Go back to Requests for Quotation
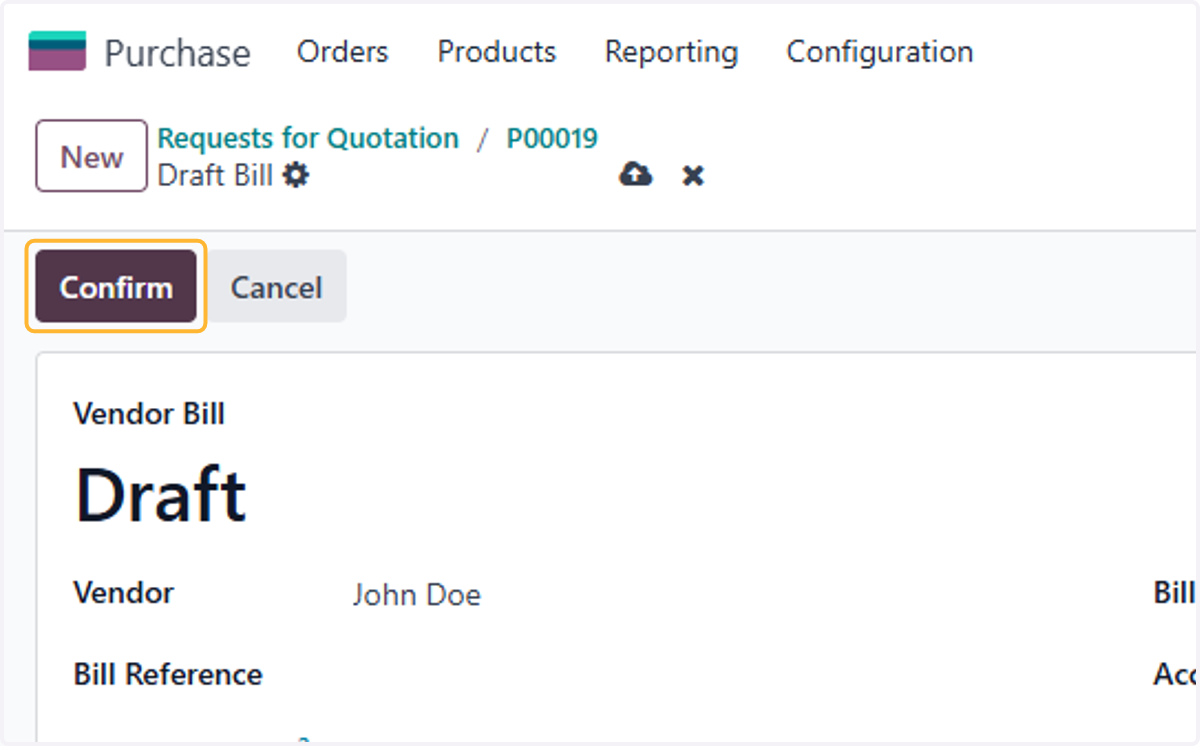 tap(308, 138)
